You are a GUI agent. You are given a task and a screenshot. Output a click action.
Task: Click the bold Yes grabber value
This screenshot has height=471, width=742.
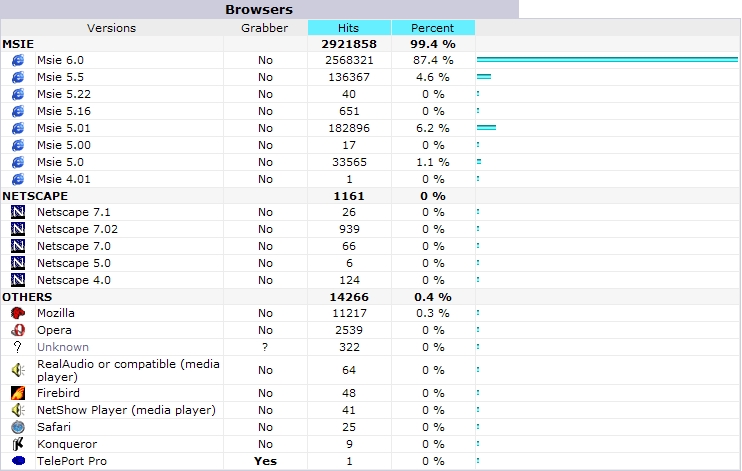[265, 461]
